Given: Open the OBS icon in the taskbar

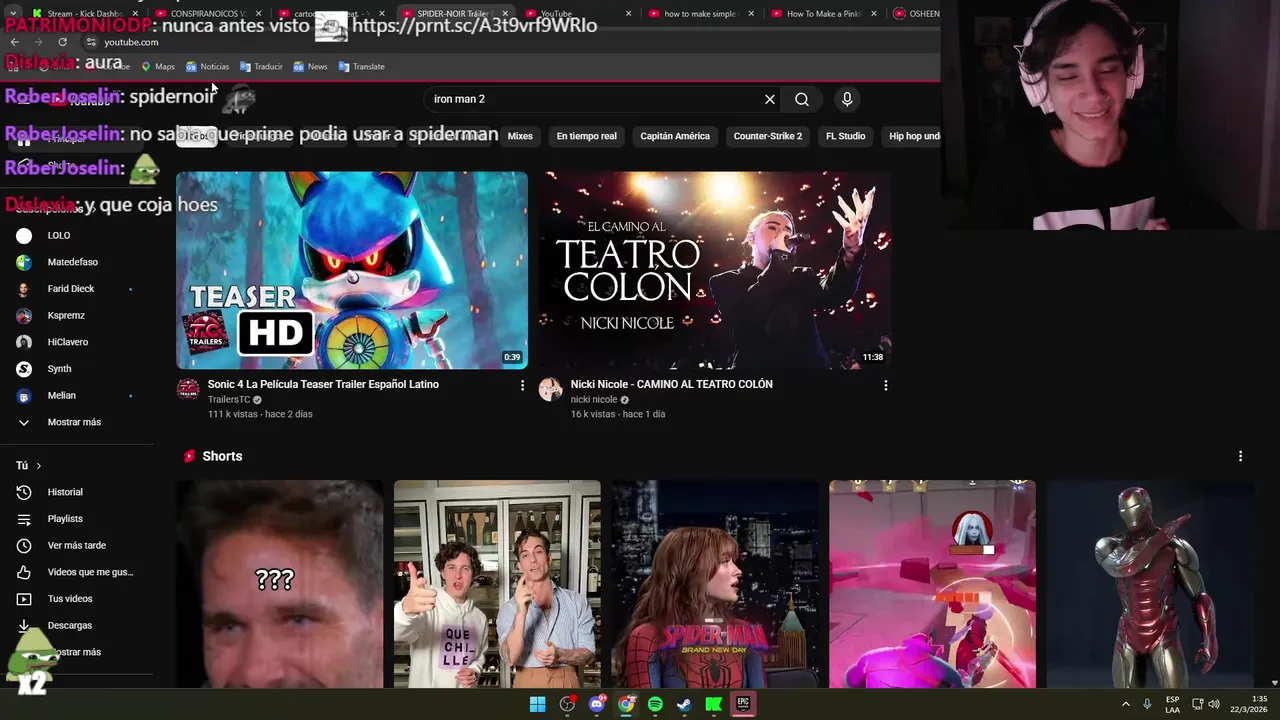Looking at the screenshot, I should [x=567, y=704].
